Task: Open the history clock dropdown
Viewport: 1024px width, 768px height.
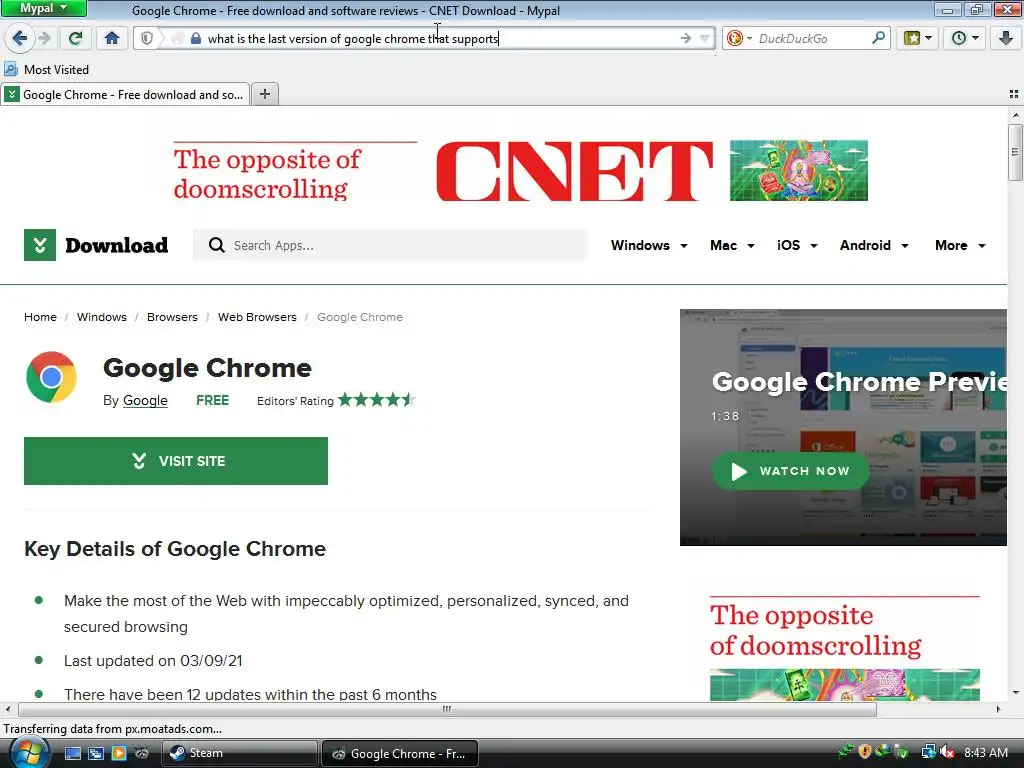Action: coord(965,38)
